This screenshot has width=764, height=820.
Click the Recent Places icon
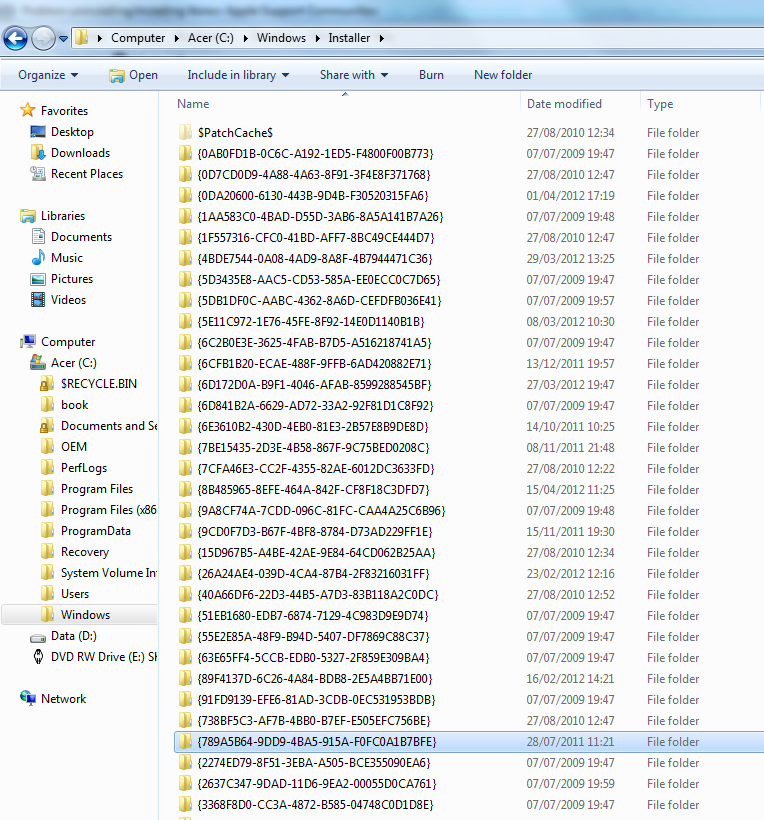[x=38, y=174]
